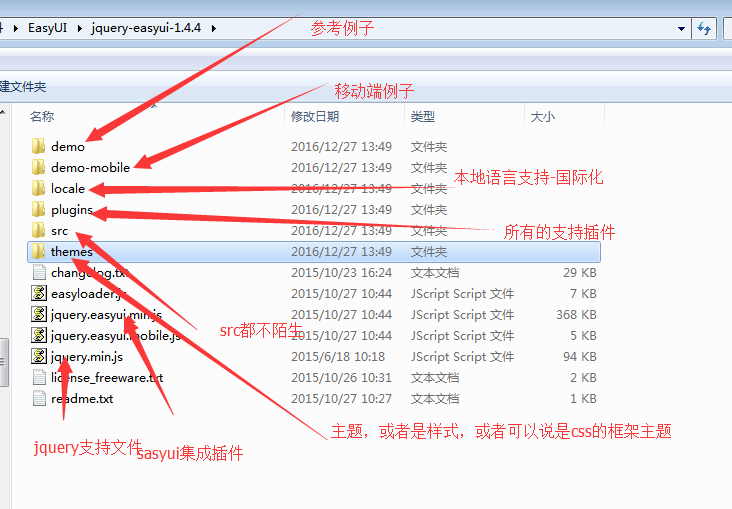Screen dimensions: 732x509
Task: Select the folder name plugins
Action: coord(72,210)
